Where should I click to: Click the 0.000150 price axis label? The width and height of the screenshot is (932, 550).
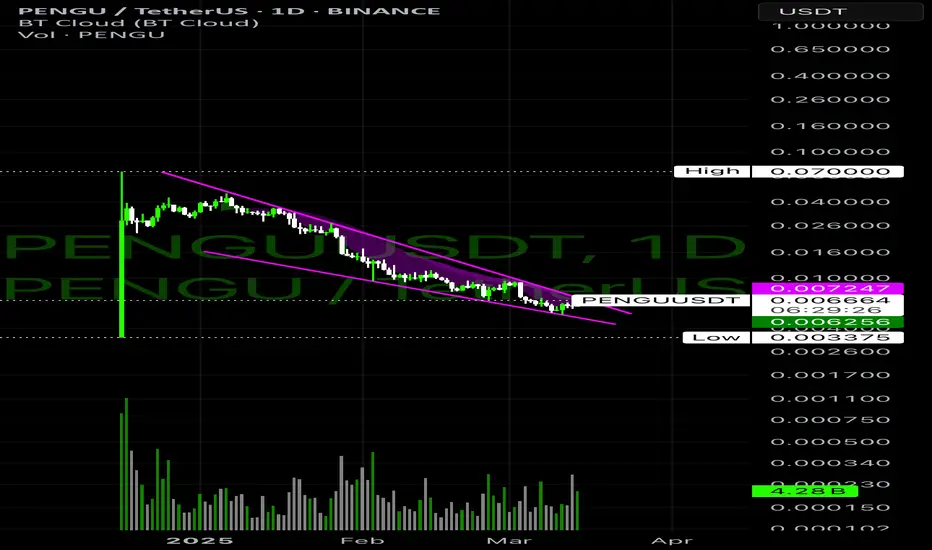[x=830, y=508]
